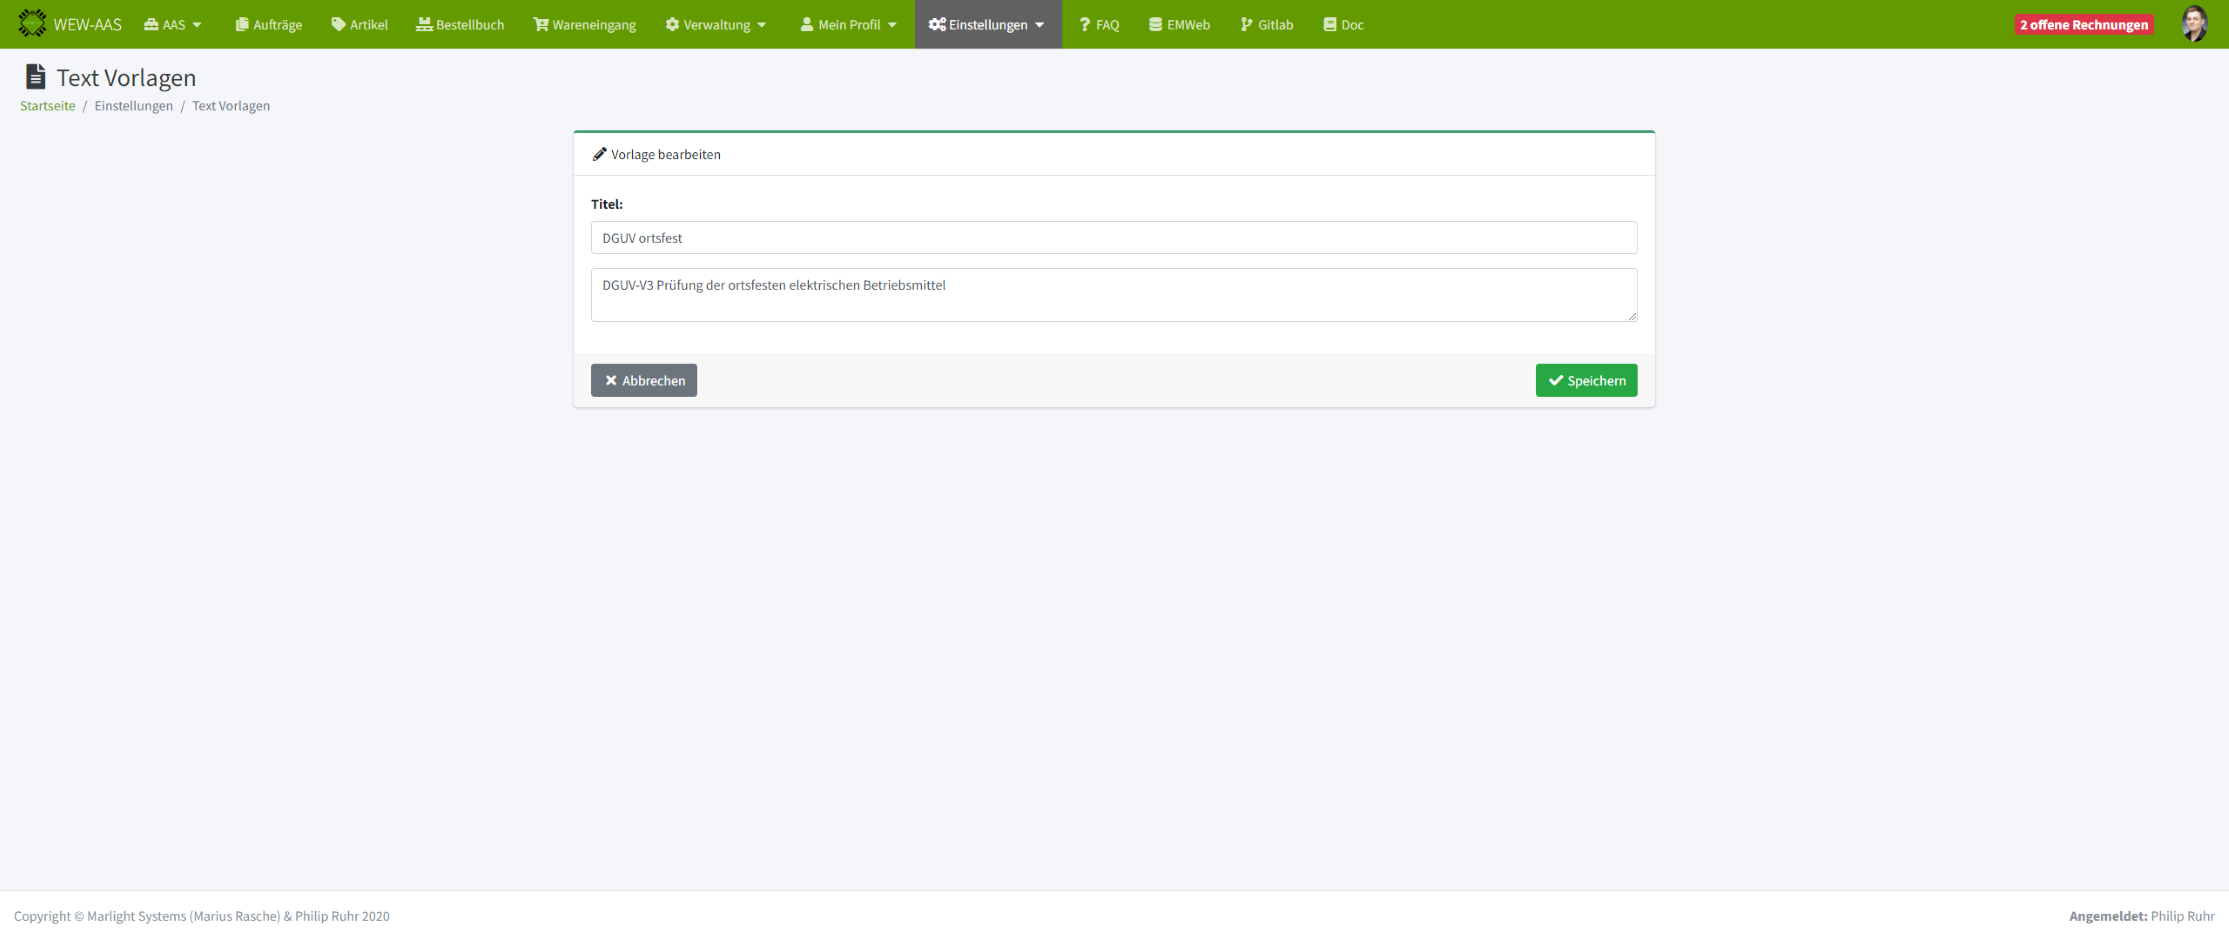Open Wareneingang with cart icon

[585, 25]
